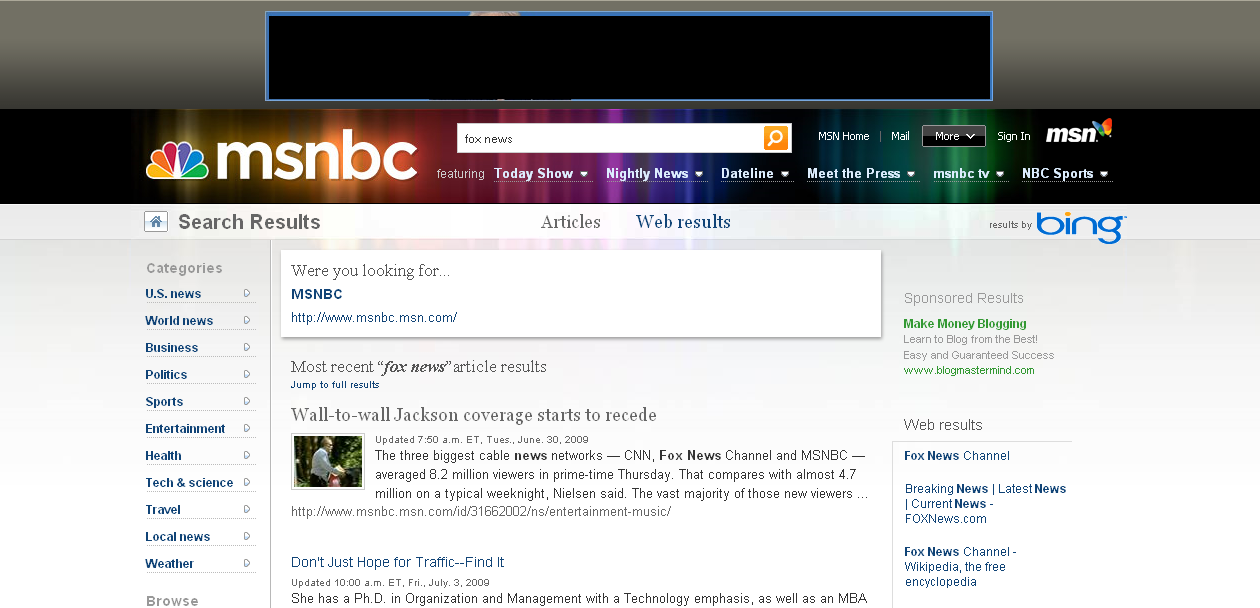This screenshot has width=1260, height=608.
Task: Open the Fox News Channel web result
Action: point(957,456)
